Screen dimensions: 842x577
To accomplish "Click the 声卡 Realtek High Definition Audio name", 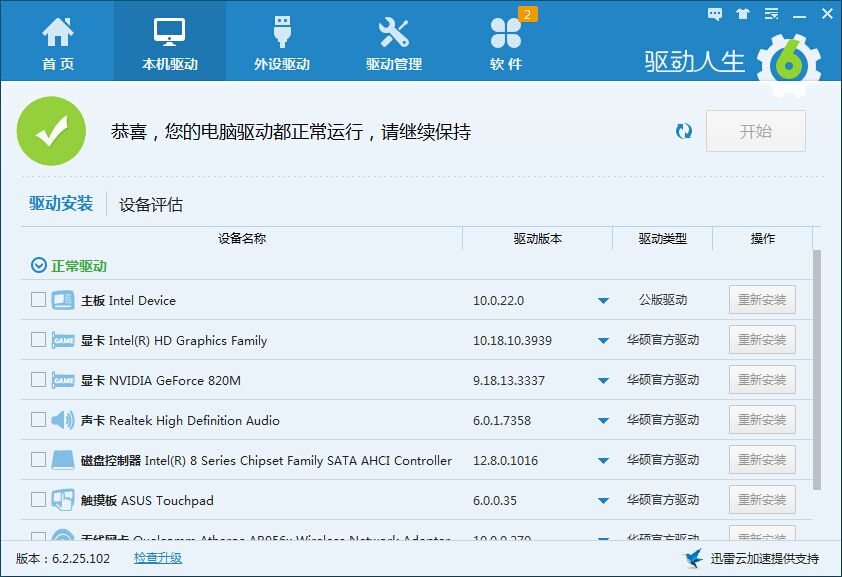I will point(180,420).
